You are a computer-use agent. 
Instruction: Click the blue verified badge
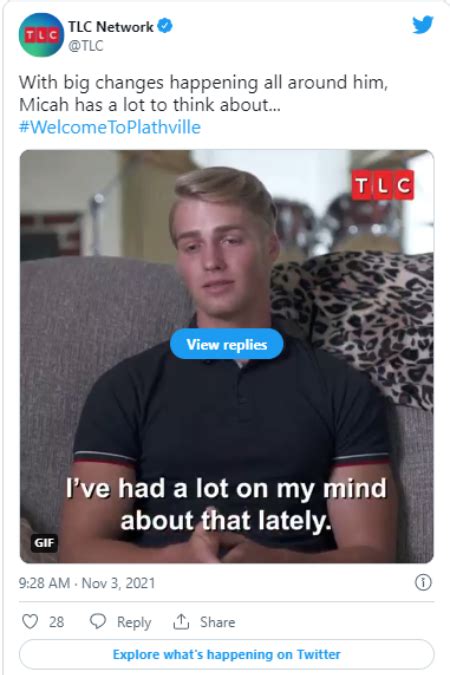165,26
